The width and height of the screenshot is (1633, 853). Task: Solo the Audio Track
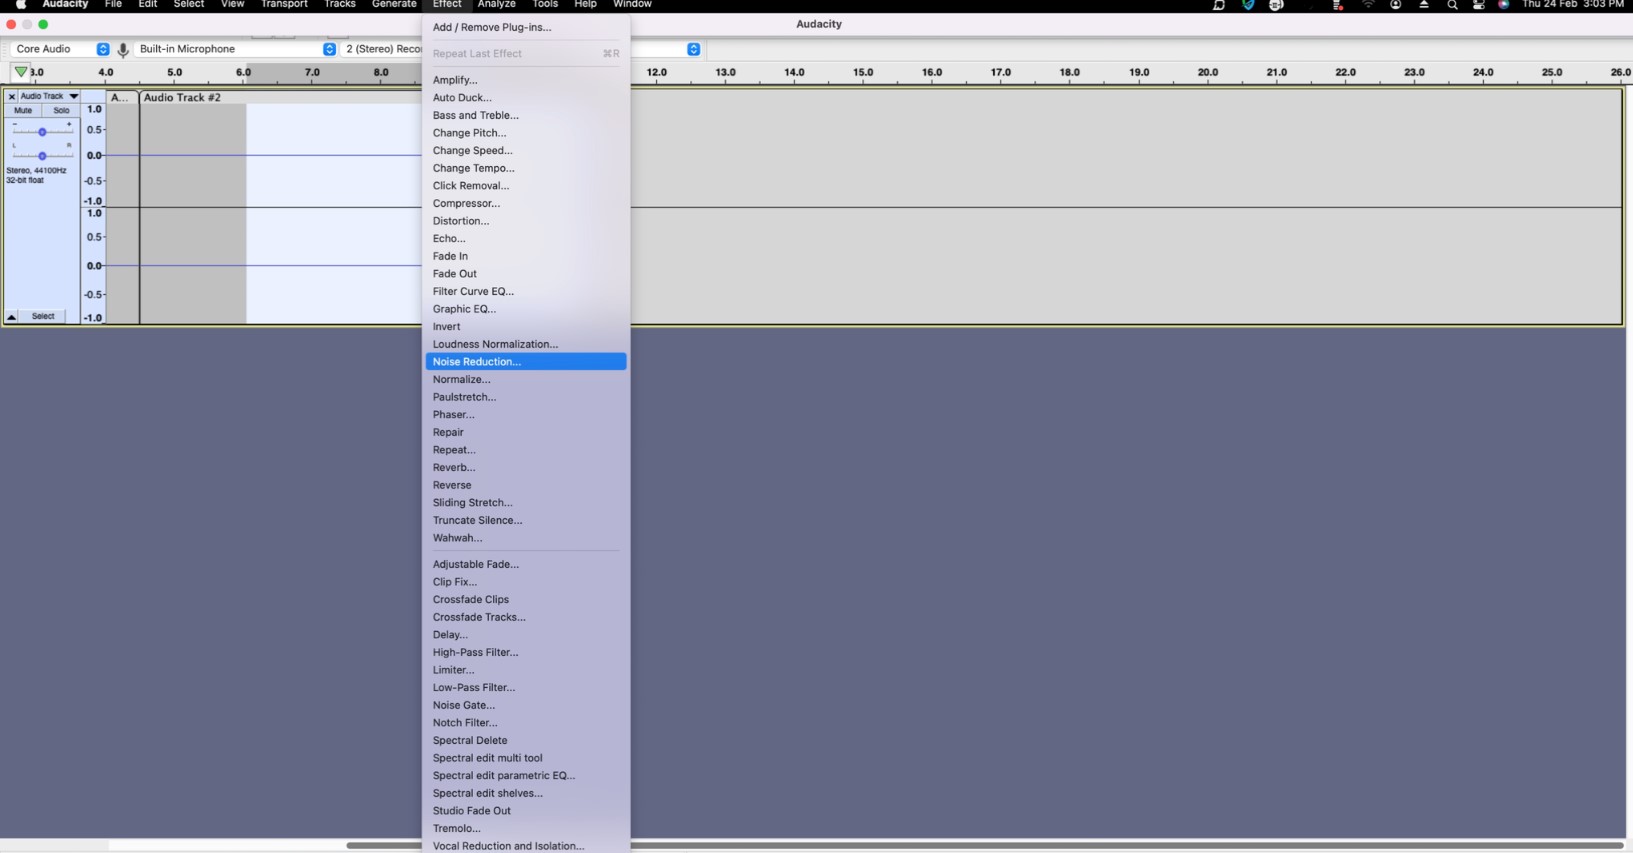click(61, 111)
